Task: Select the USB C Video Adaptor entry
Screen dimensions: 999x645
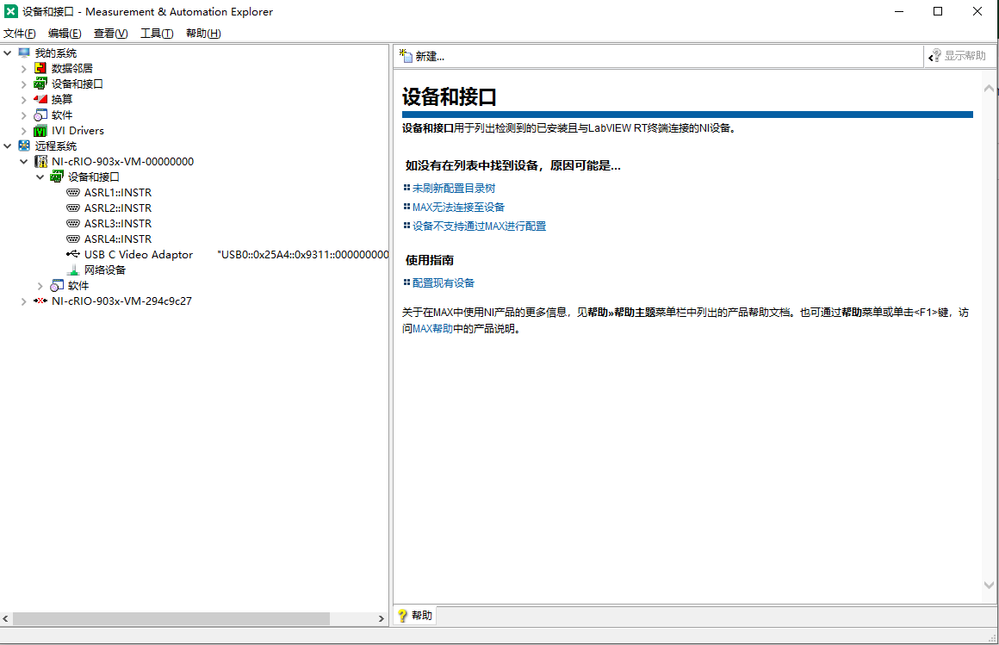Action: (x=138, y=254)
